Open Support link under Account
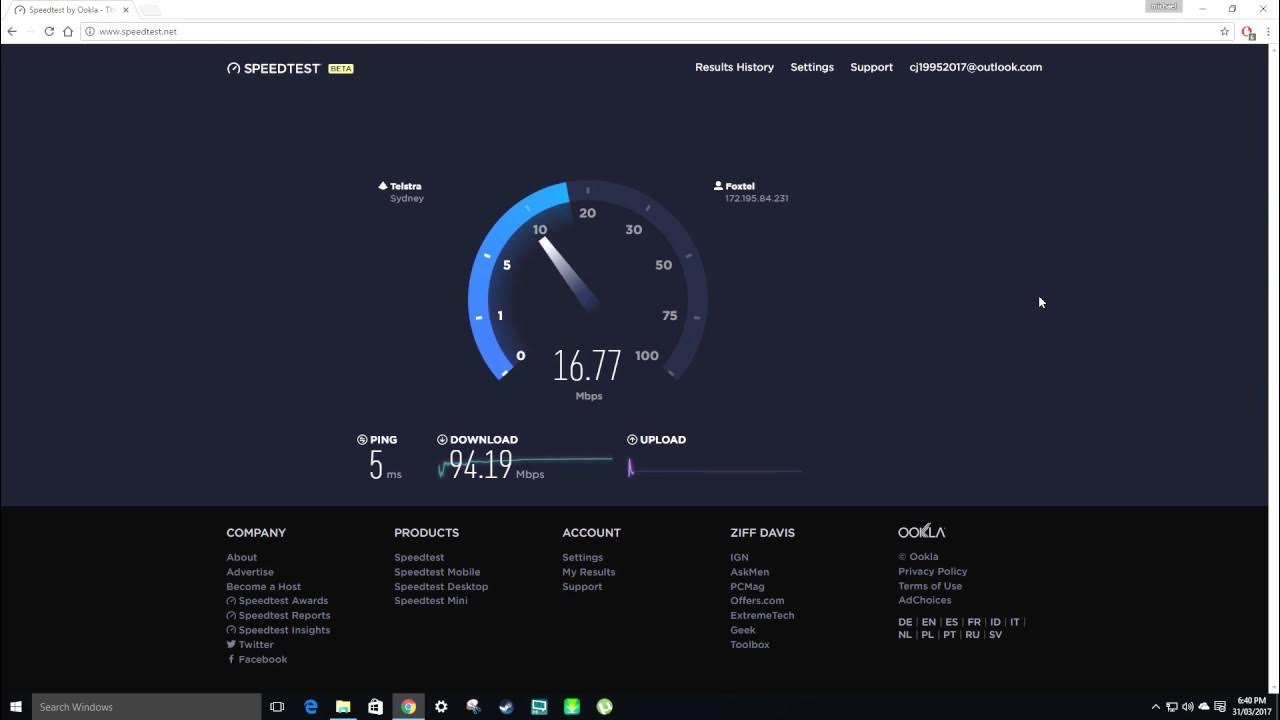1280x720 pixels. [x=582, y=586]
